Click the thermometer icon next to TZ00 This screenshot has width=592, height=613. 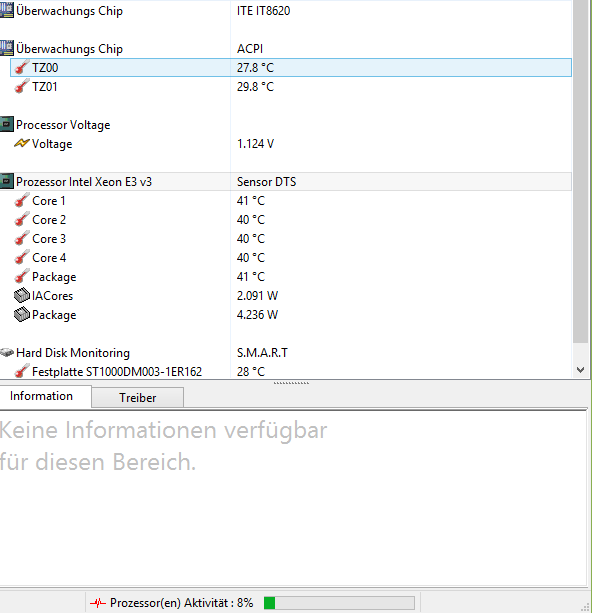(22, 68)
